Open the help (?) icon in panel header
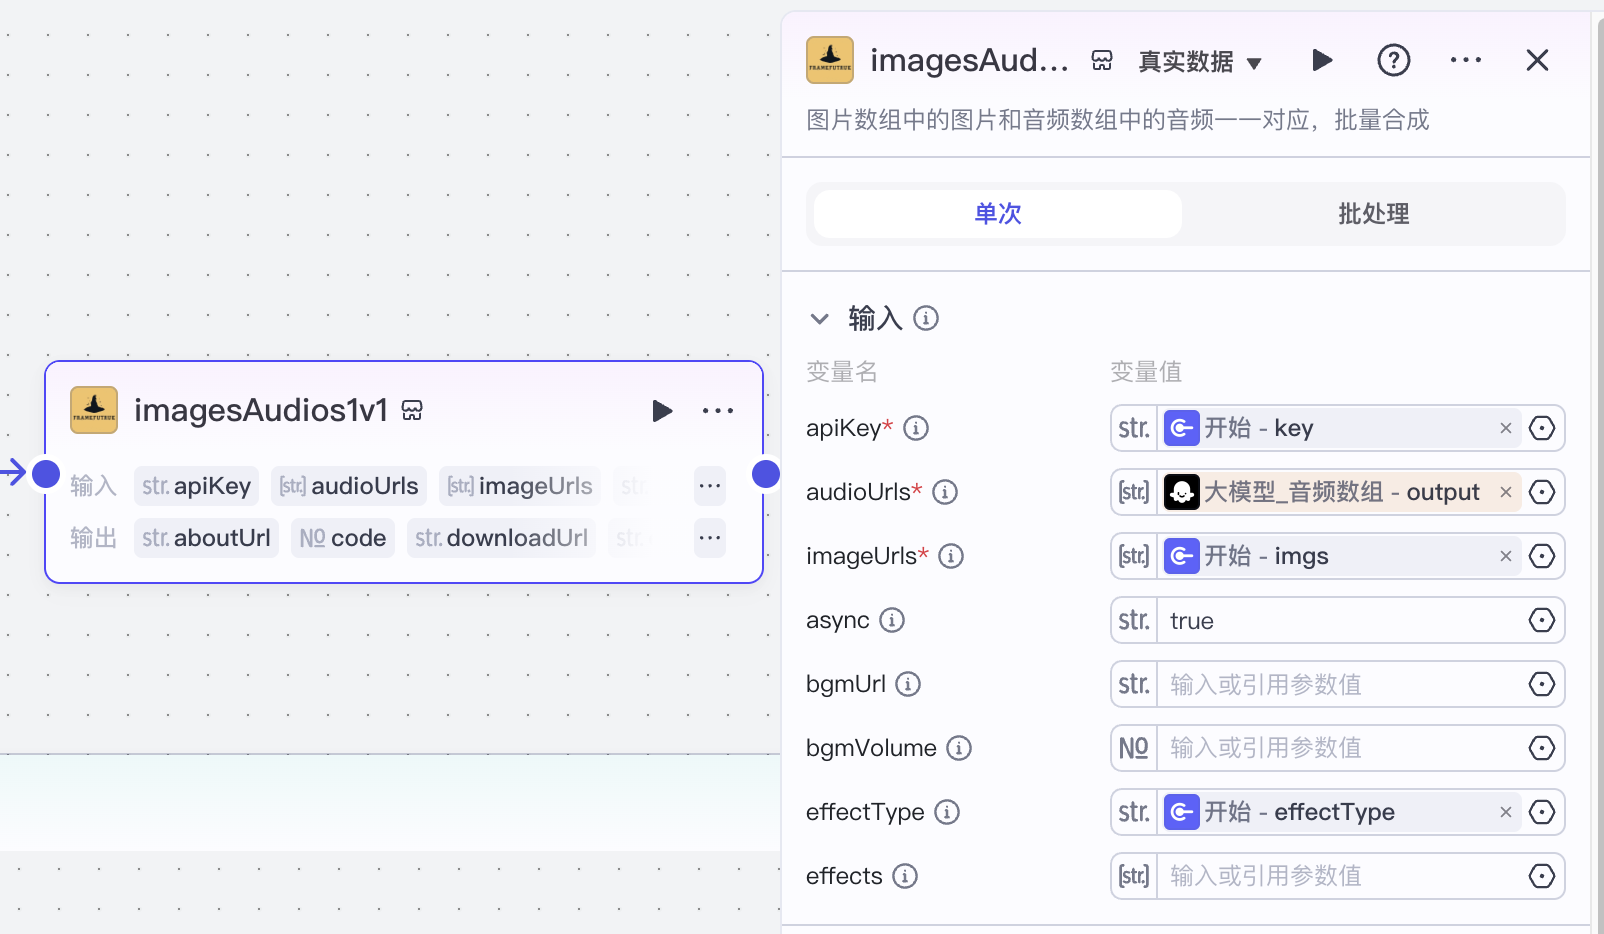Image resolution: width=1604 pixels, height=934 pixels. click(1394, 60)
